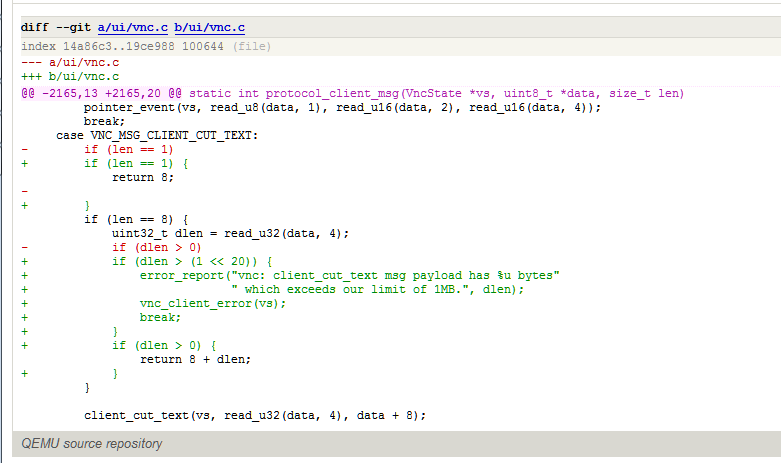Open the b/ui/vnc.c file link

click(211, 27)
